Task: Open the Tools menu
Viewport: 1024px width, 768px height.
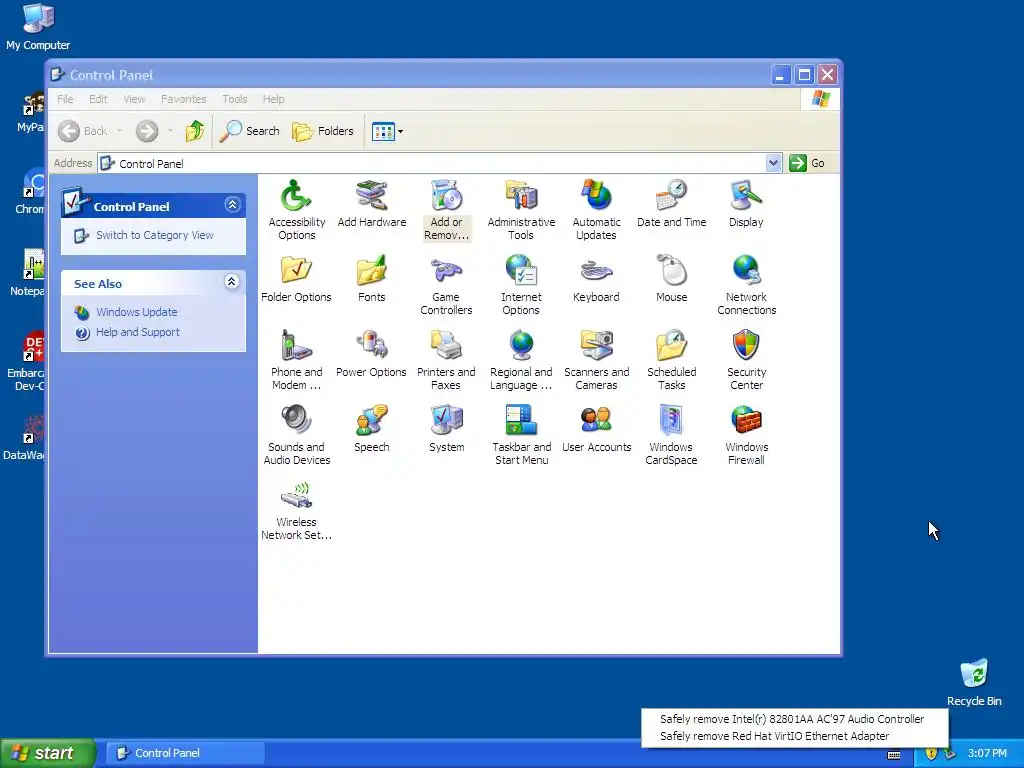Action: [234, 99]
